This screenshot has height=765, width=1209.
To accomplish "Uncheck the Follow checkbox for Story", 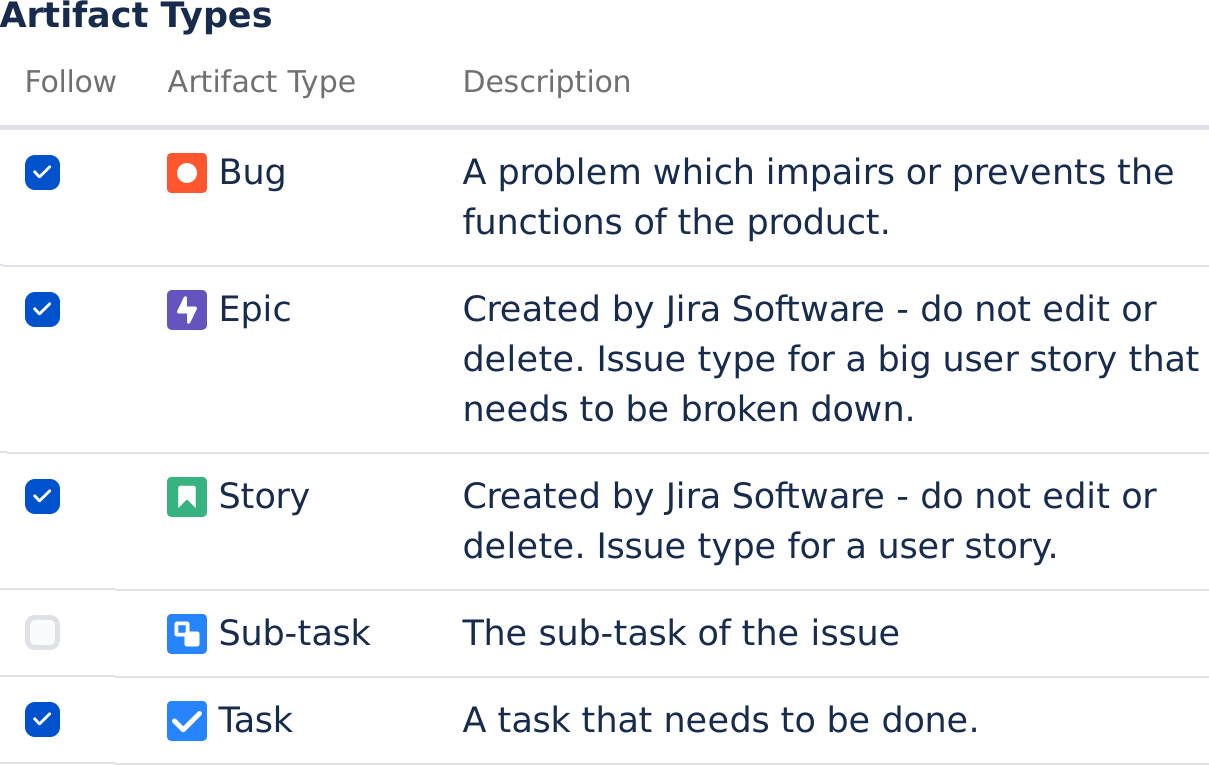I will click(x=43, y=496).
